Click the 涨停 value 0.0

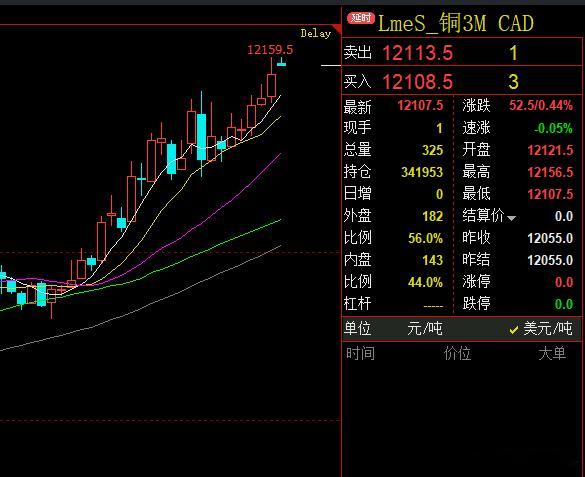(564, 282)
